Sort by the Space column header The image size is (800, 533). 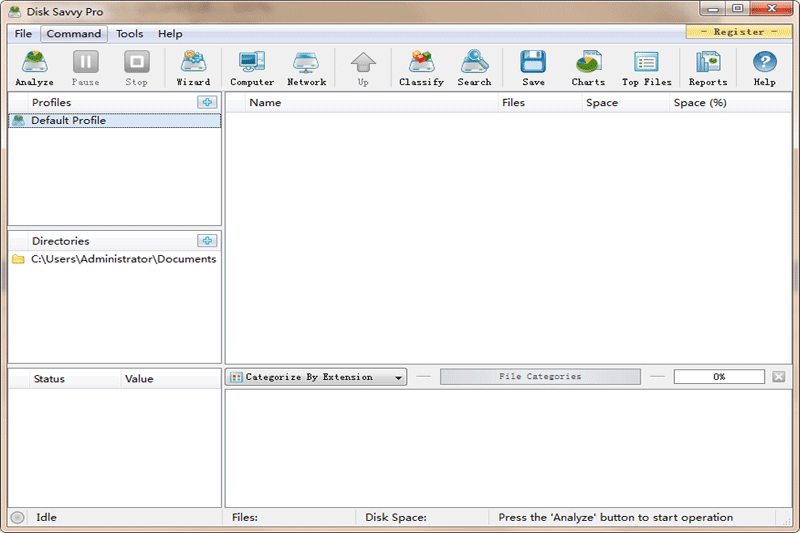[x=602, y=103]
